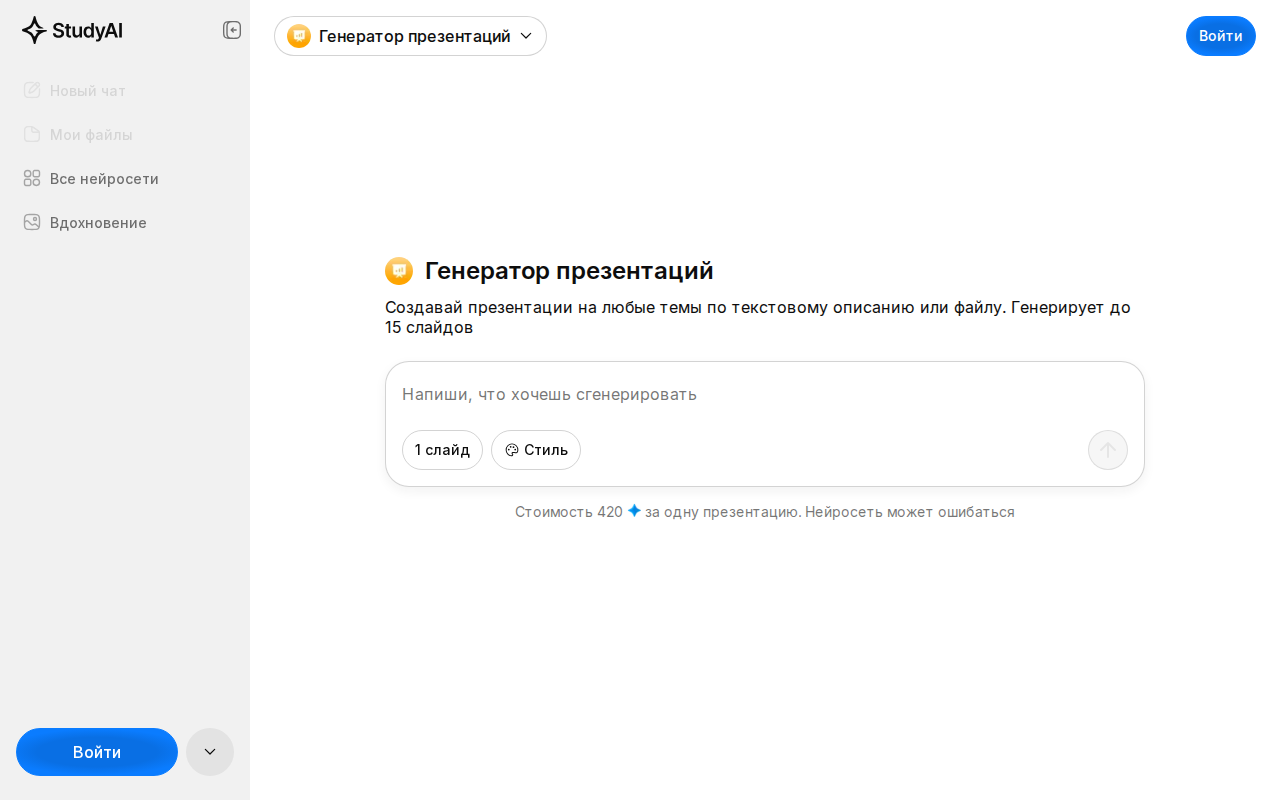Click the StudyAI logo
This screenshot has width=1280, height=800.
pyautogui.click(x=72, y=30)
